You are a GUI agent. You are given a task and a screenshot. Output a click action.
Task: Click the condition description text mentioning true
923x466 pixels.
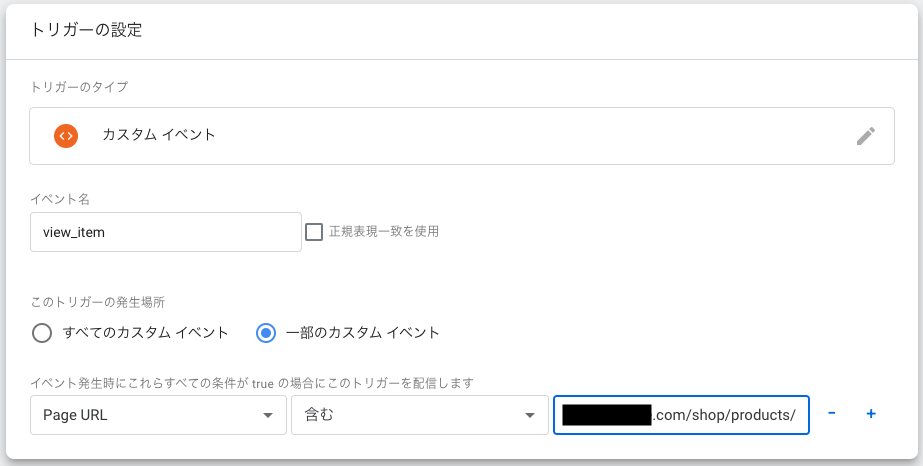tap(251, 382)
